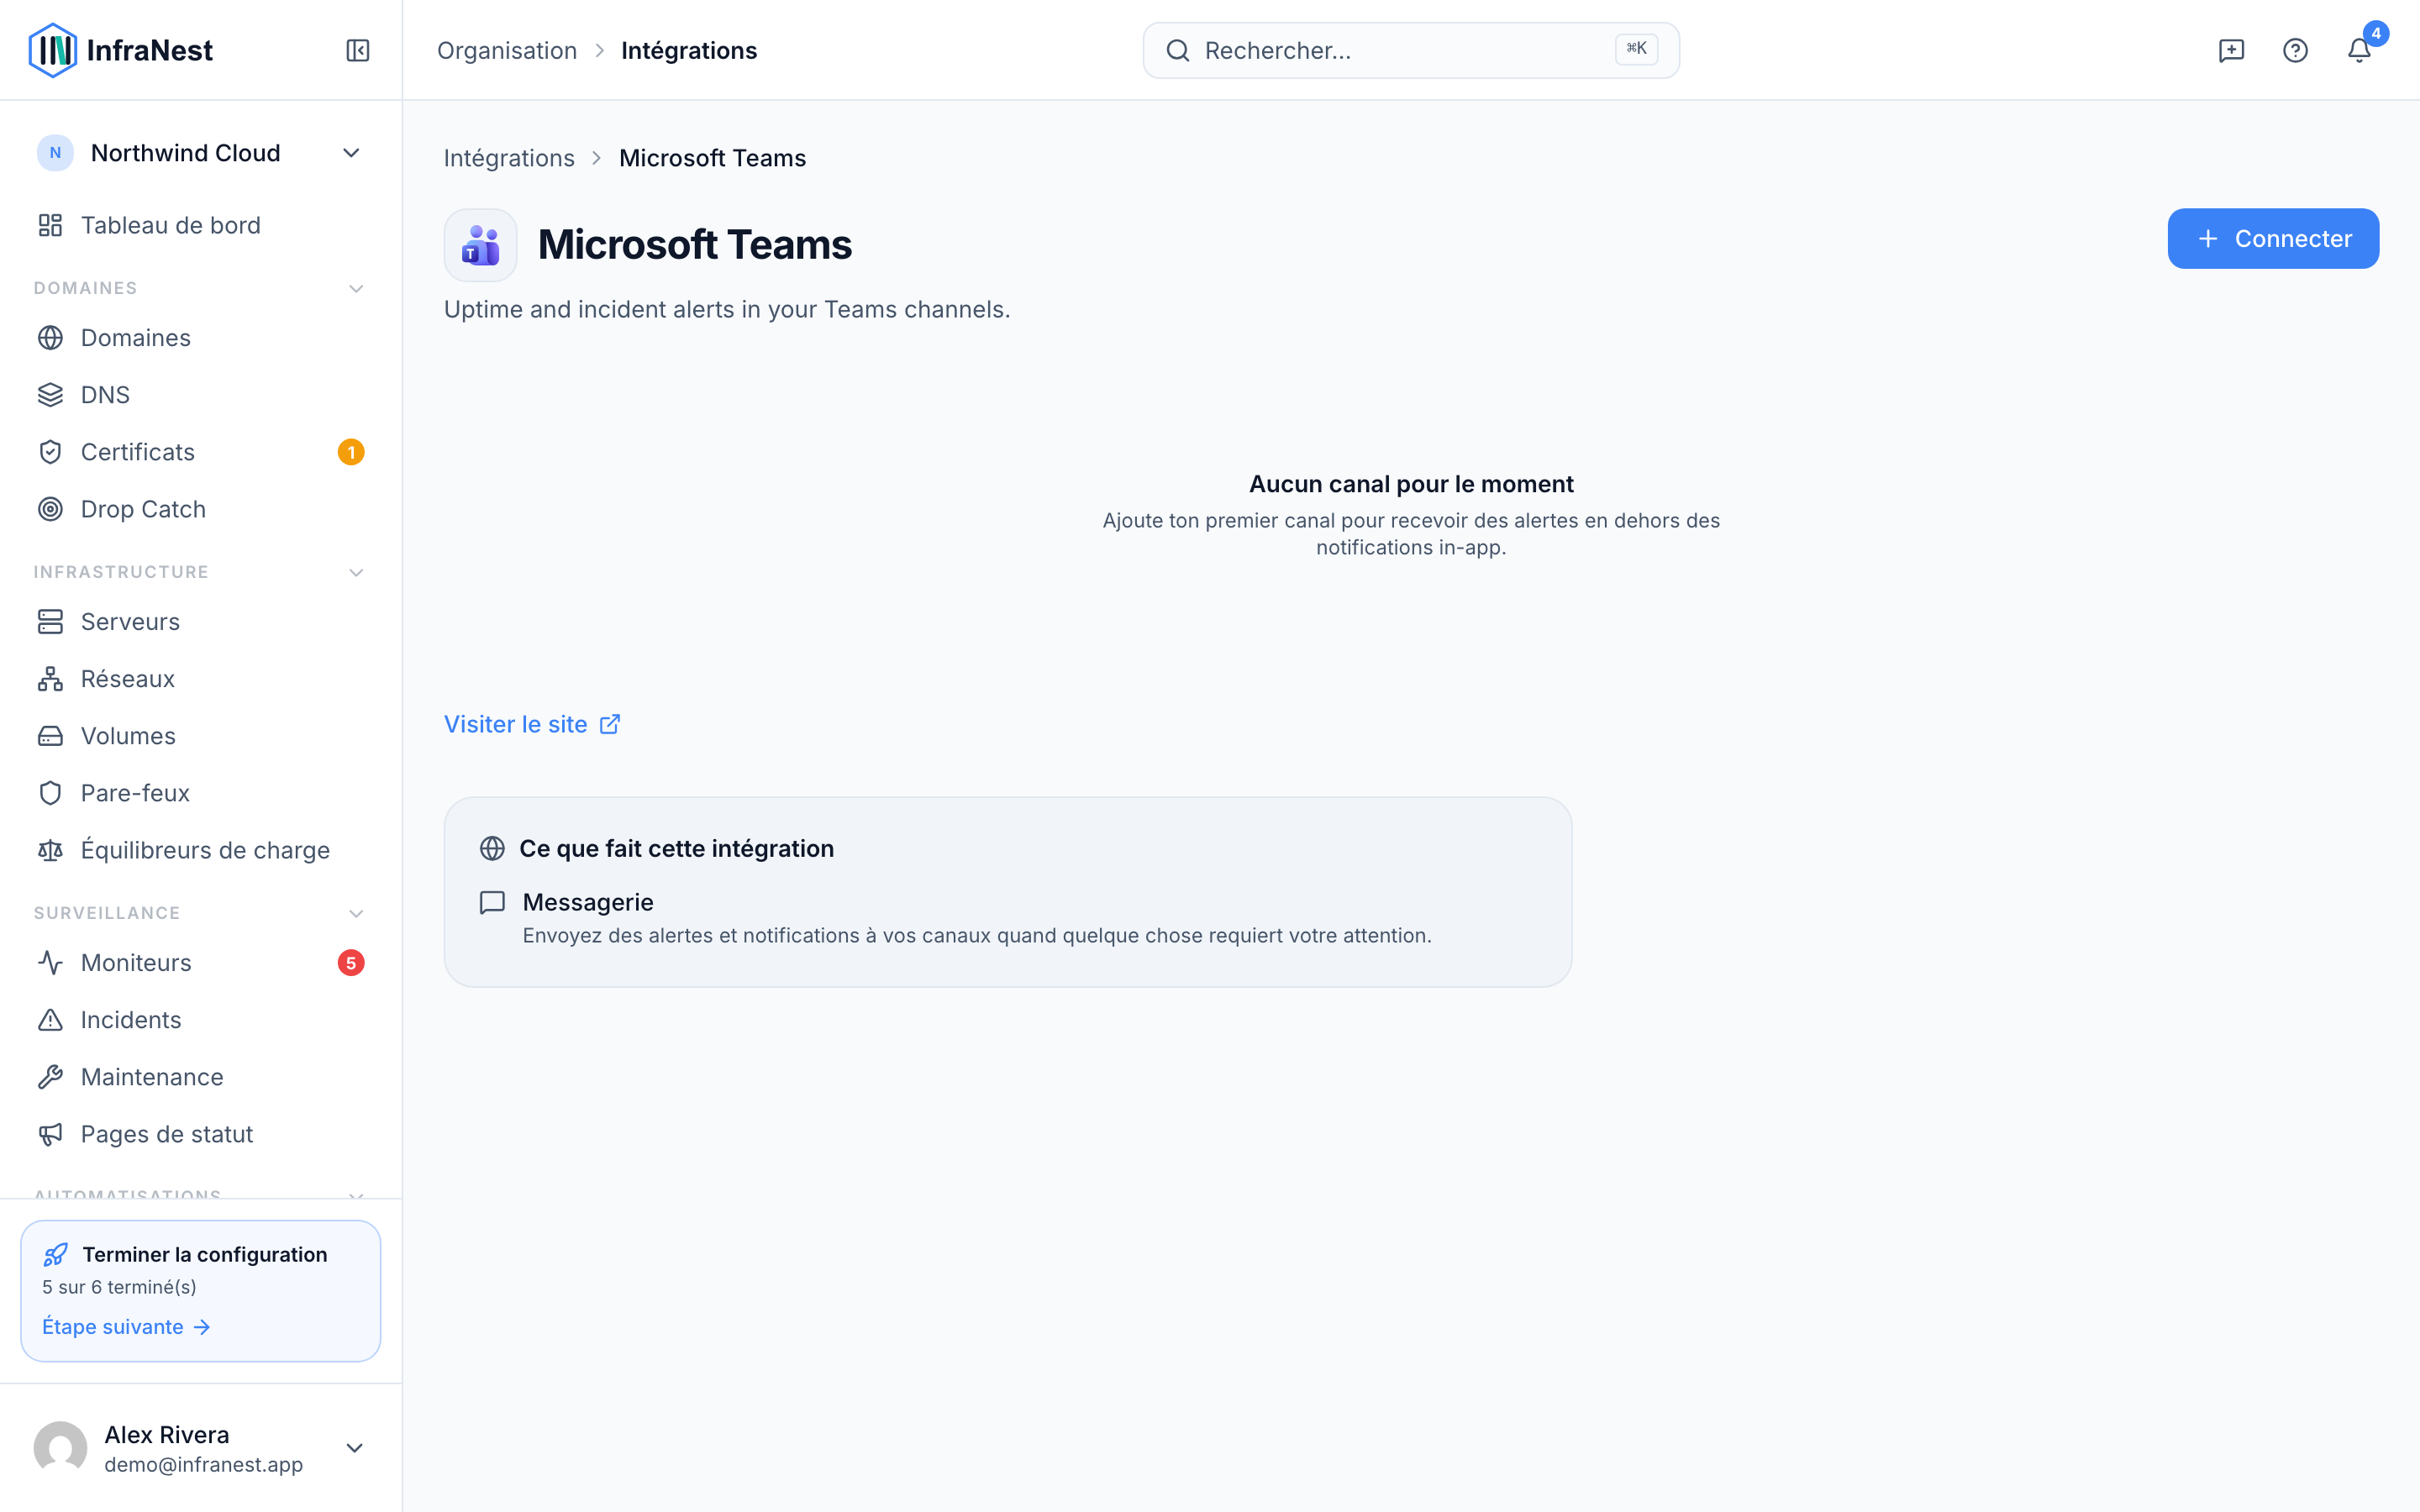This screenshot has height=1512, width=2420.
Task: Open the feedback message icon
Action: (2231, 50)
